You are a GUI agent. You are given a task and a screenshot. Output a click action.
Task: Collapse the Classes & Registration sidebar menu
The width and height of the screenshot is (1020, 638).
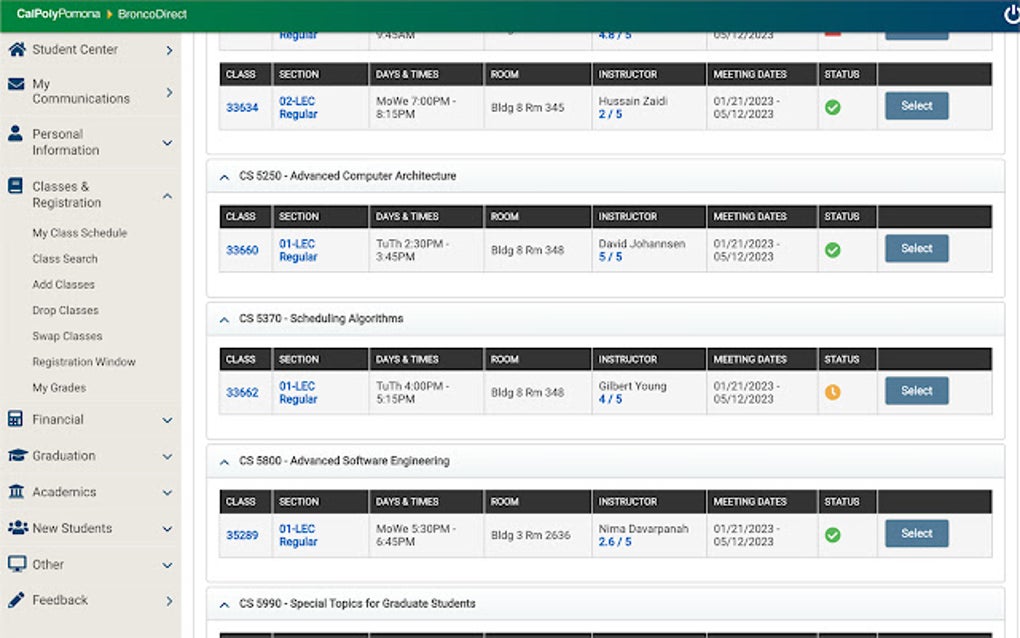click(x=167, y=195)
